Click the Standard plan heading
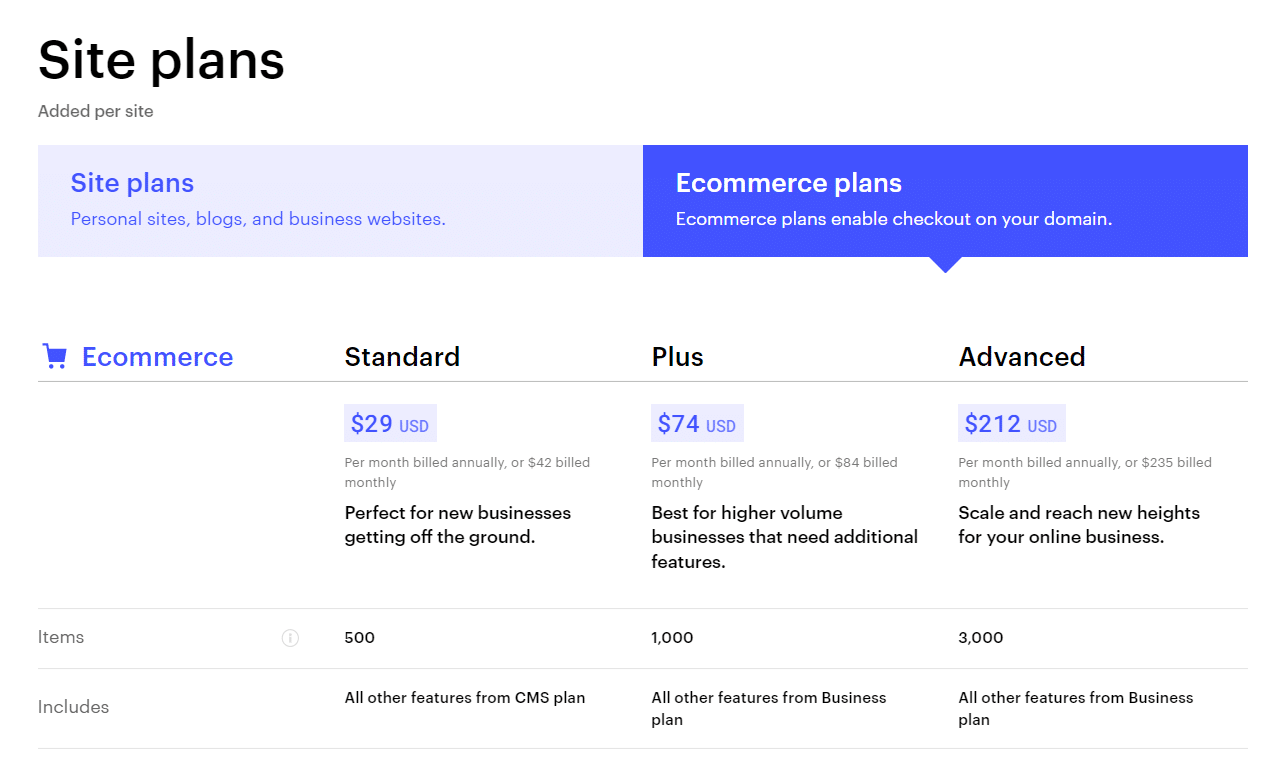 tap(402, 356)
